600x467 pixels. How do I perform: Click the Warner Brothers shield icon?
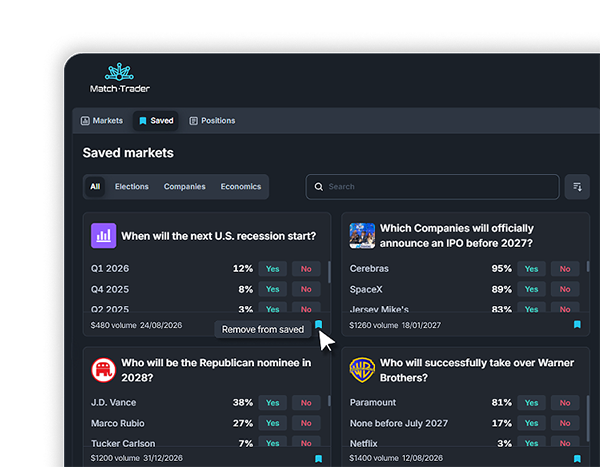[361, 370]
